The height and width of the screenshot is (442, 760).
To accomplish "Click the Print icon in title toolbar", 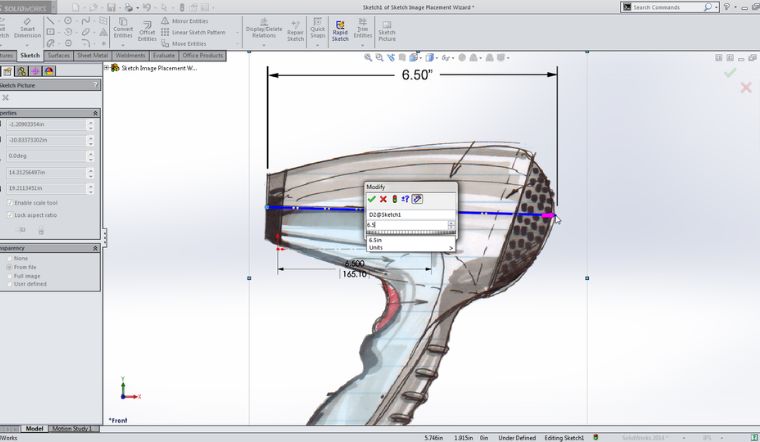I will click(x=128, y=7).
